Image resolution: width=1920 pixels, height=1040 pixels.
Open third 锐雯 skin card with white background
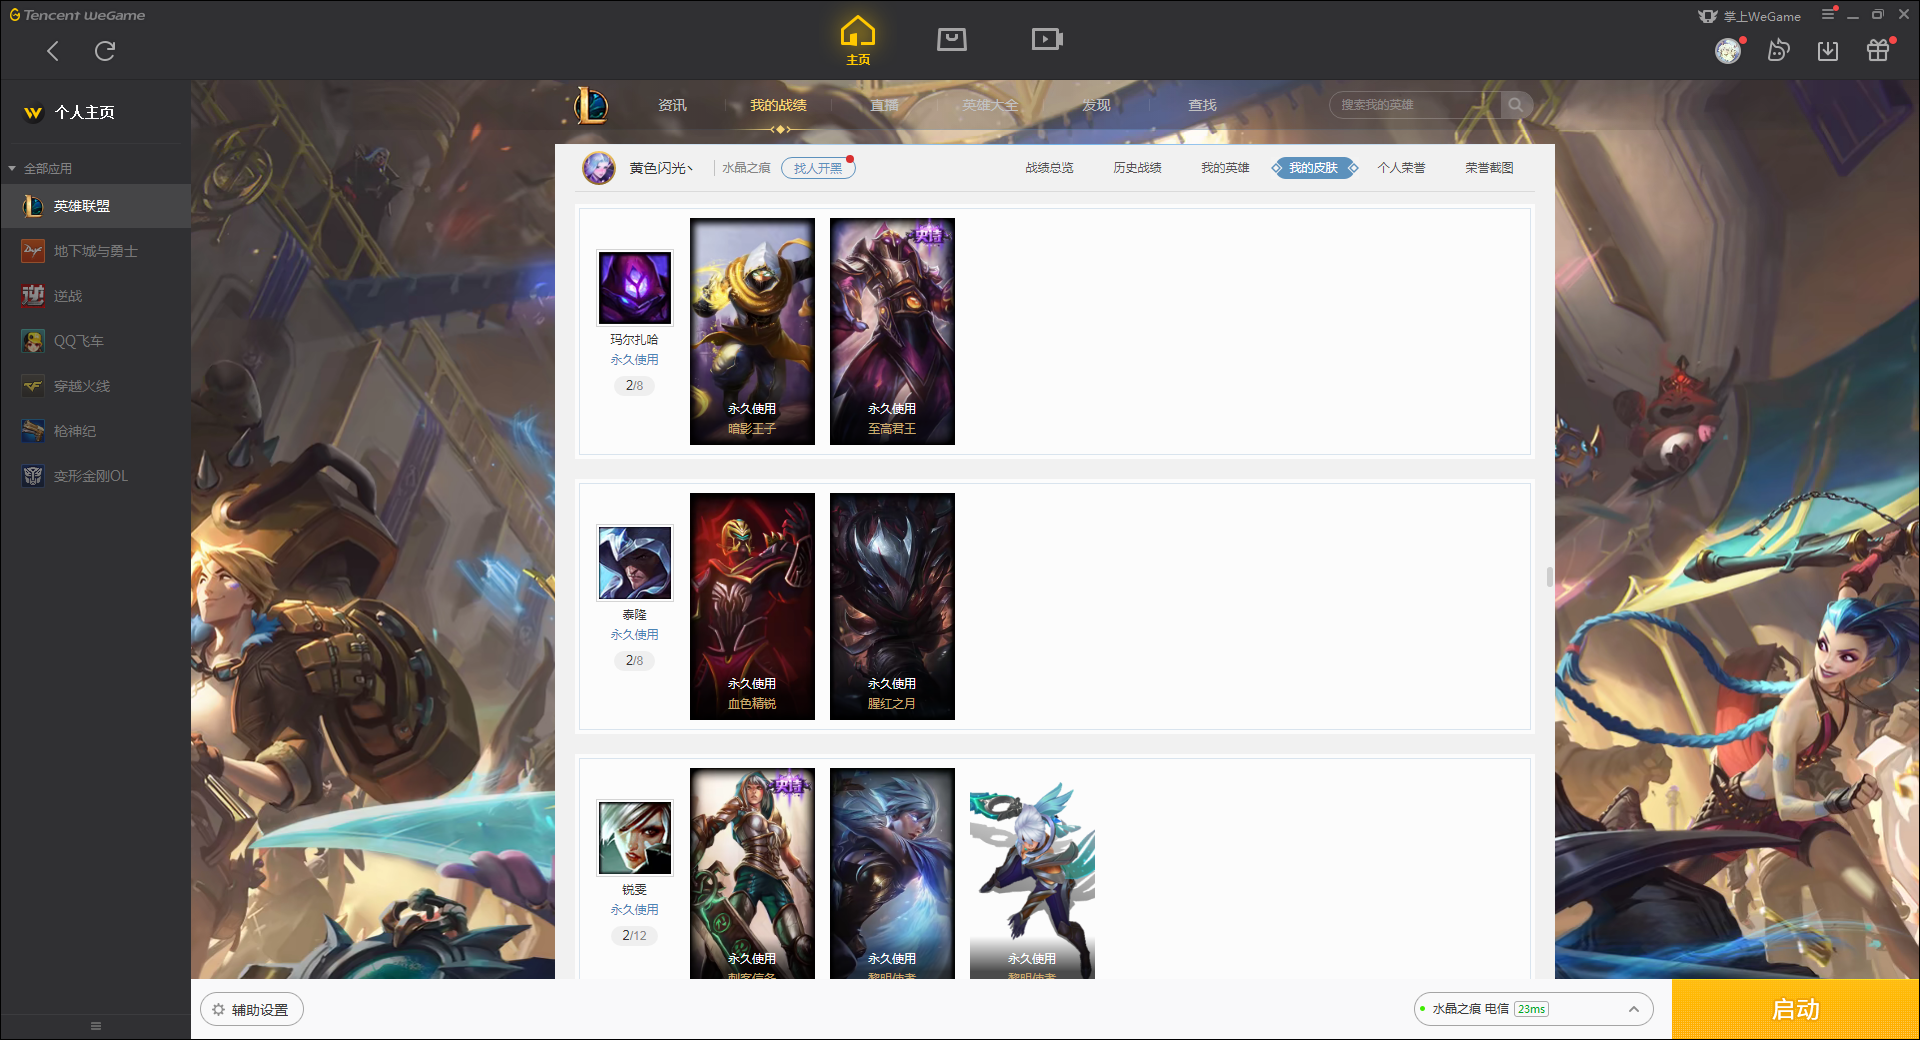pos(1032,873)
